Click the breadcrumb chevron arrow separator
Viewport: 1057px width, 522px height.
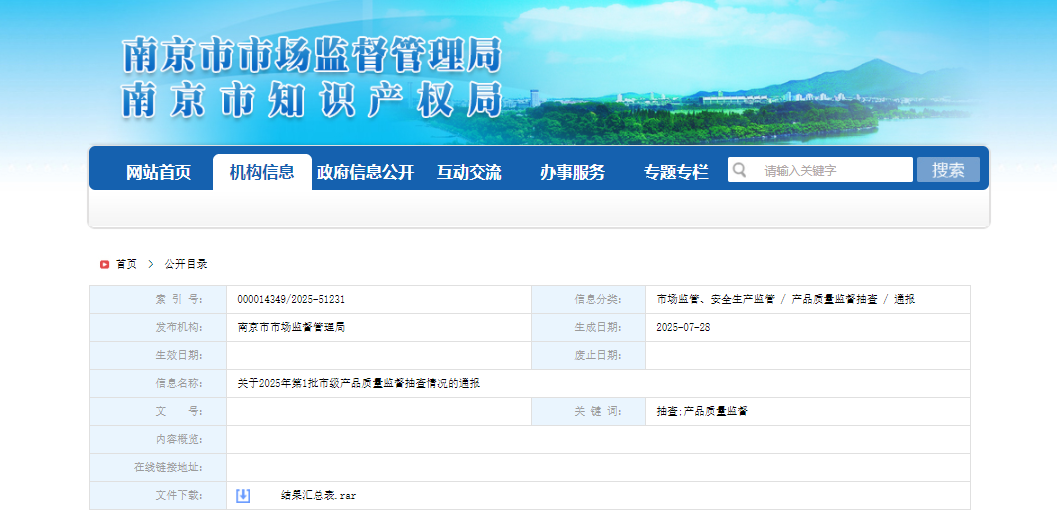[x=151, y=264]
